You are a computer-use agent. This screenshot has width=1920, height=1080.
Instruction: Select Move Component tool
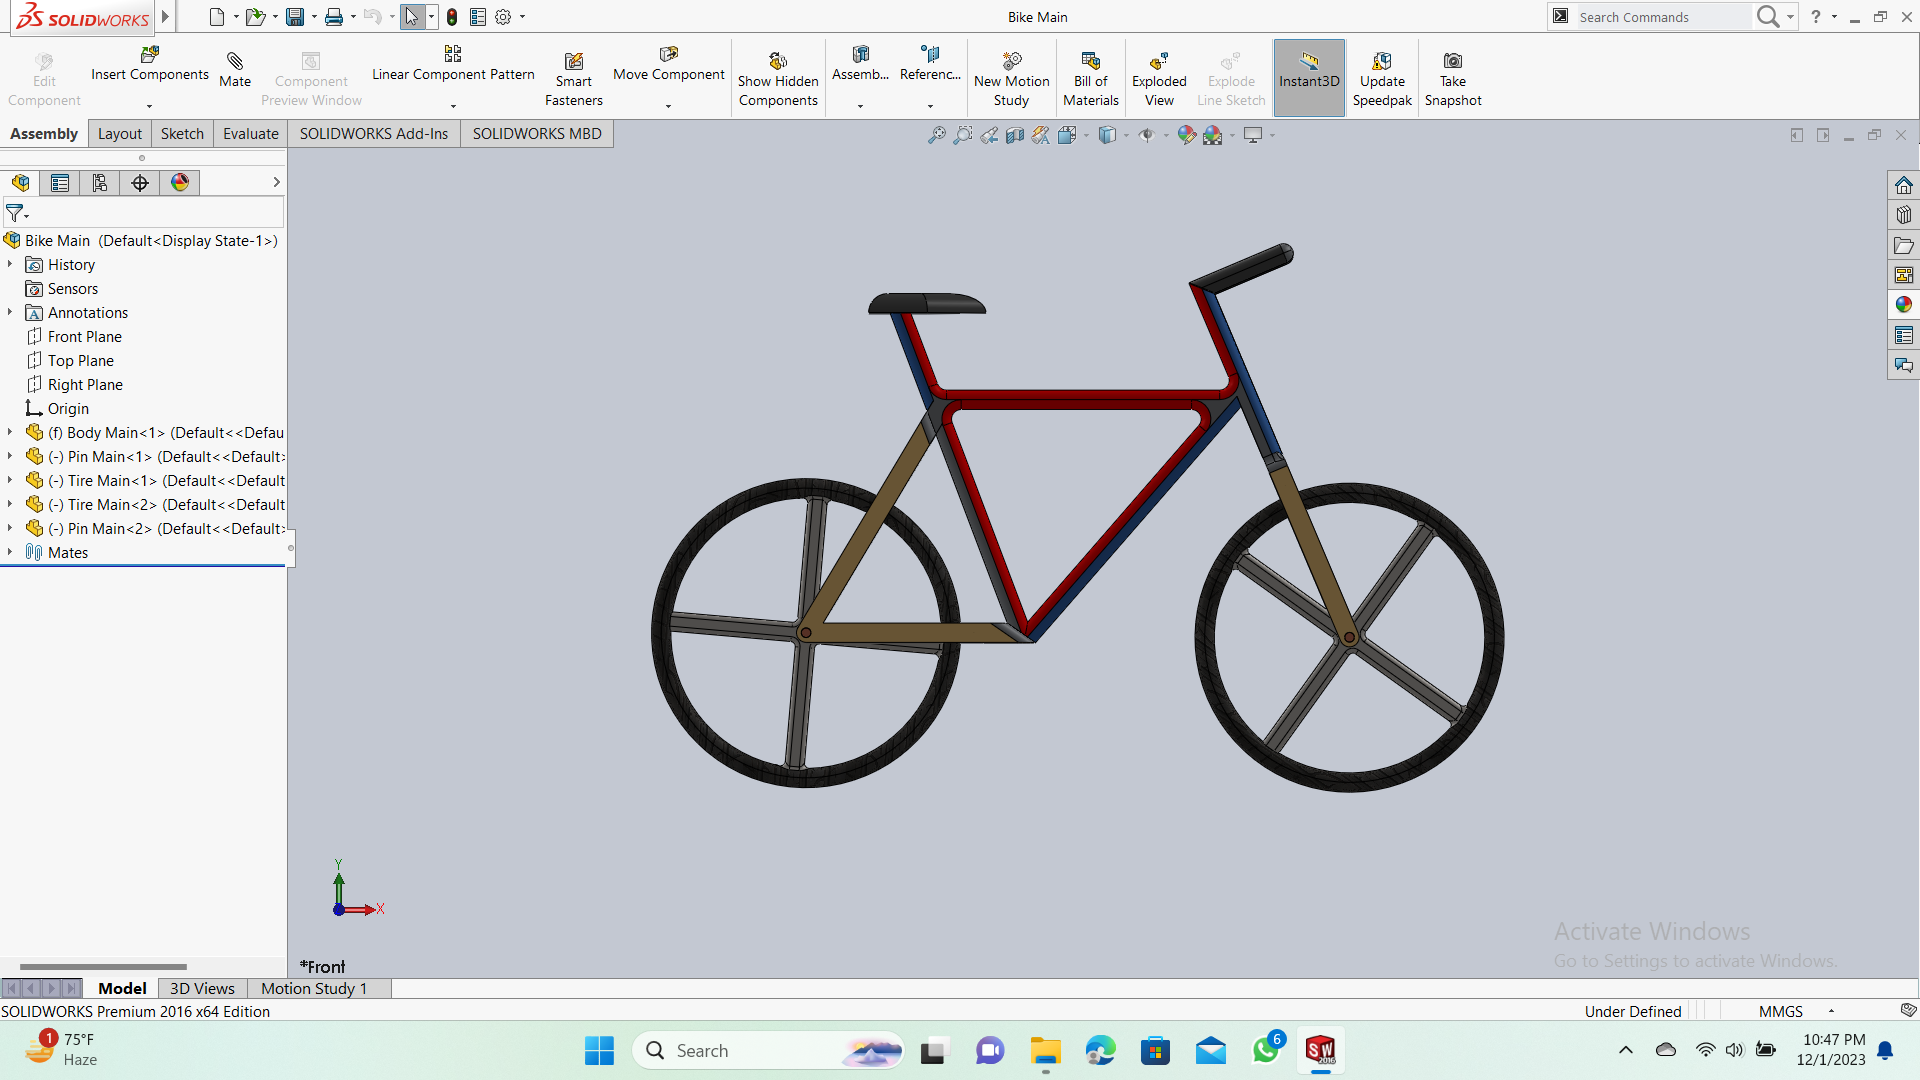tap(668, 64)
